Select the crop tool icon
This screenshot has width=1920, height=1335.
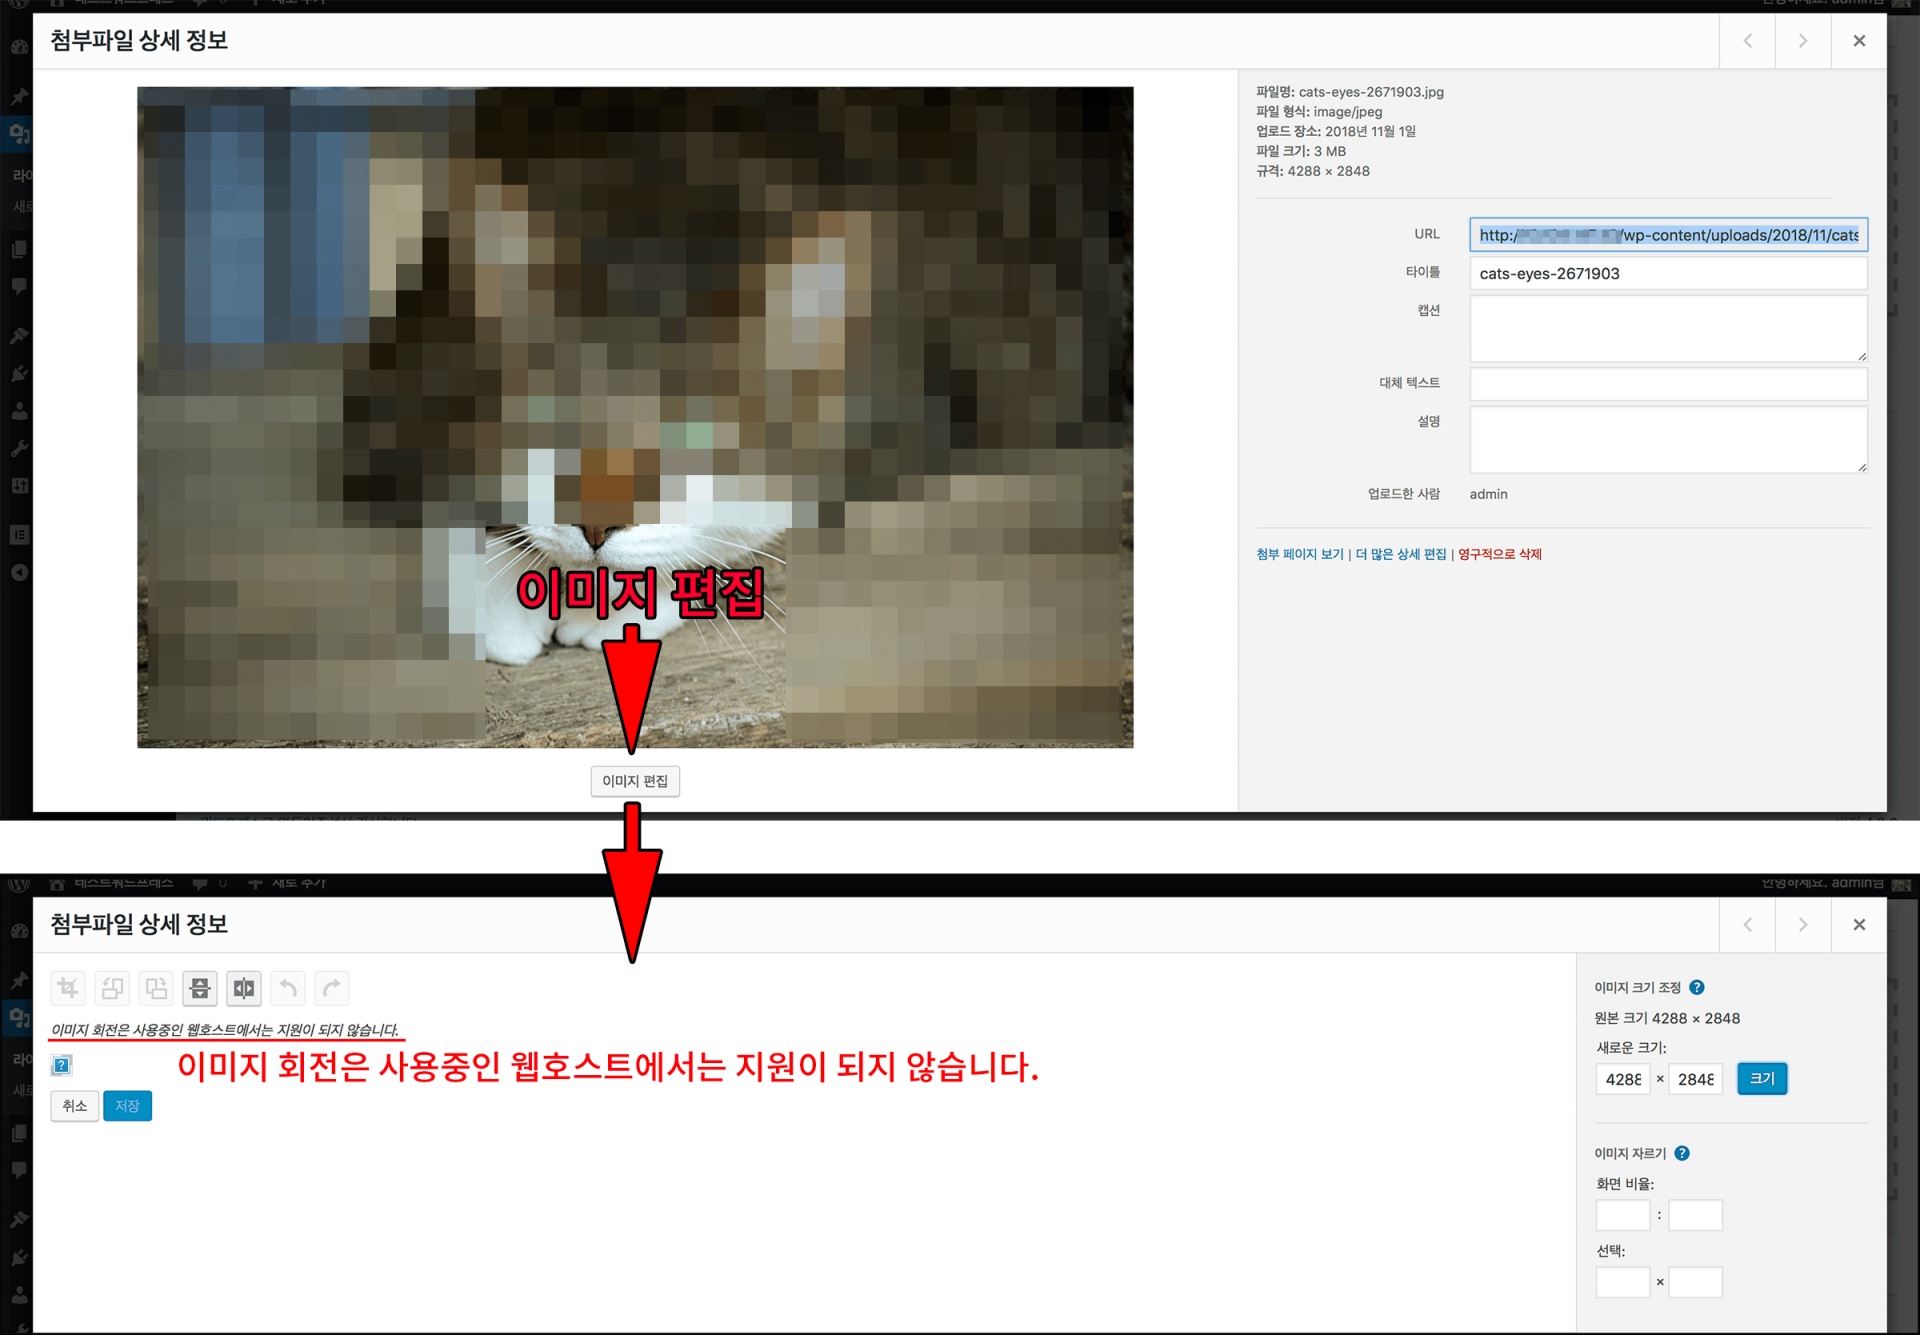point(68,988)
